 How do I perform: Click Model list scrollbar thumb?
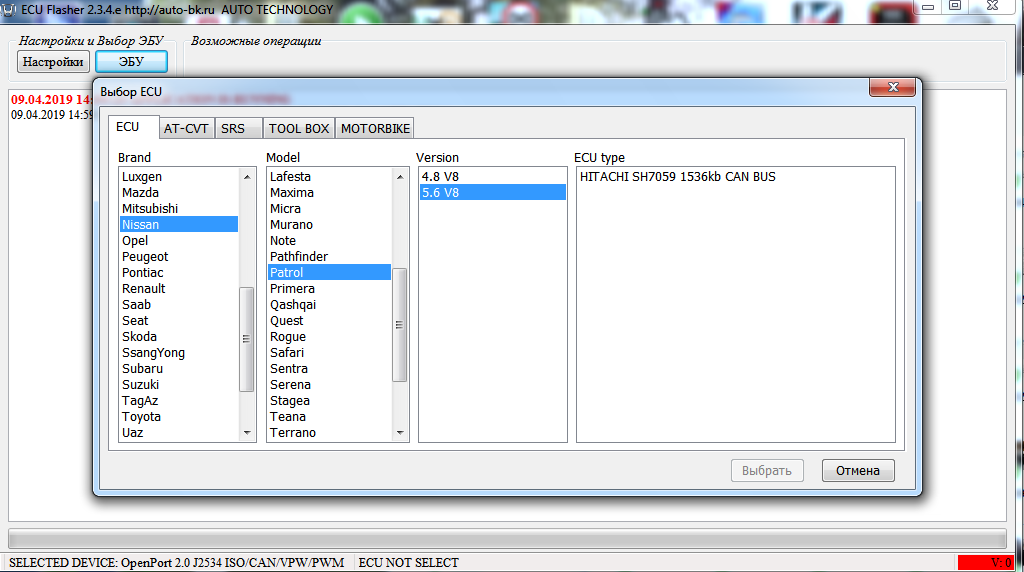pos(400,325)
